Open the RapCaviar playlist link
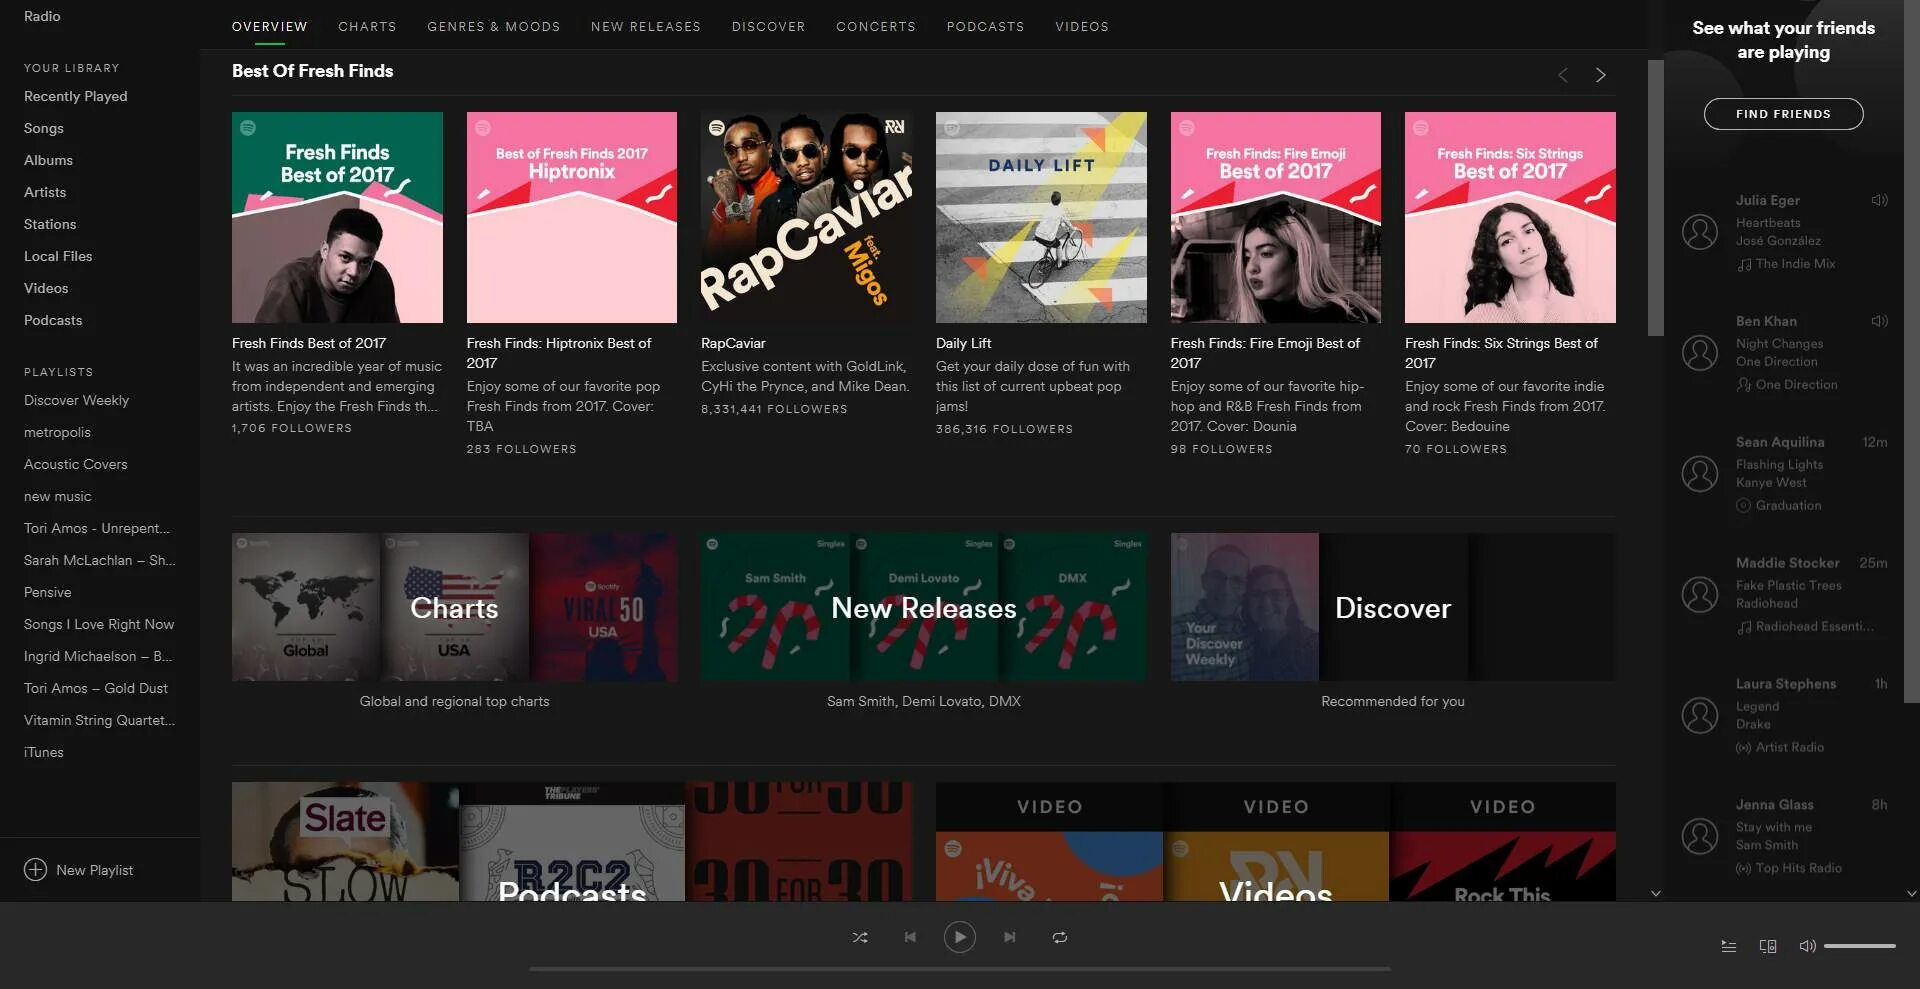 (733, 343)
